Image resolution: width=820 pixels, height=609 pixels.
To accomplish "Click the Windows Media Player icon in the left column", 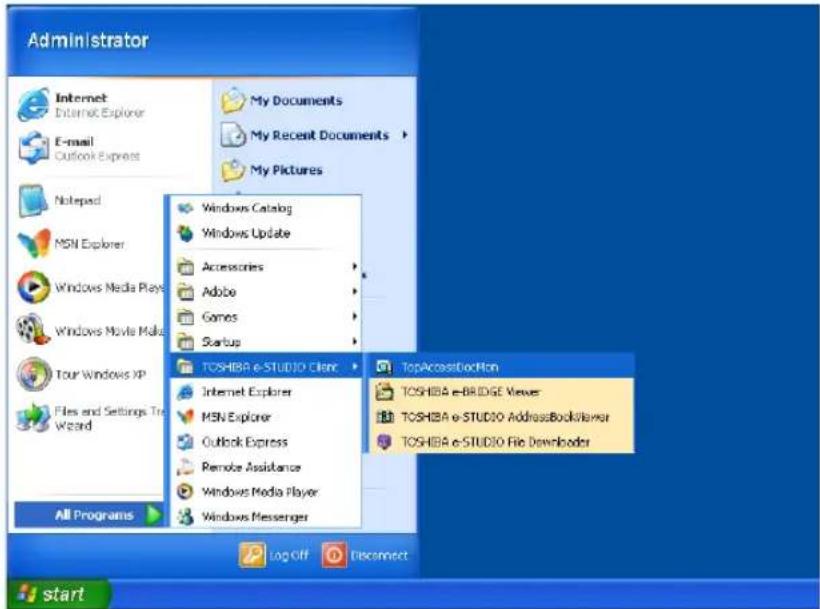I will click(x=33, y=287).
